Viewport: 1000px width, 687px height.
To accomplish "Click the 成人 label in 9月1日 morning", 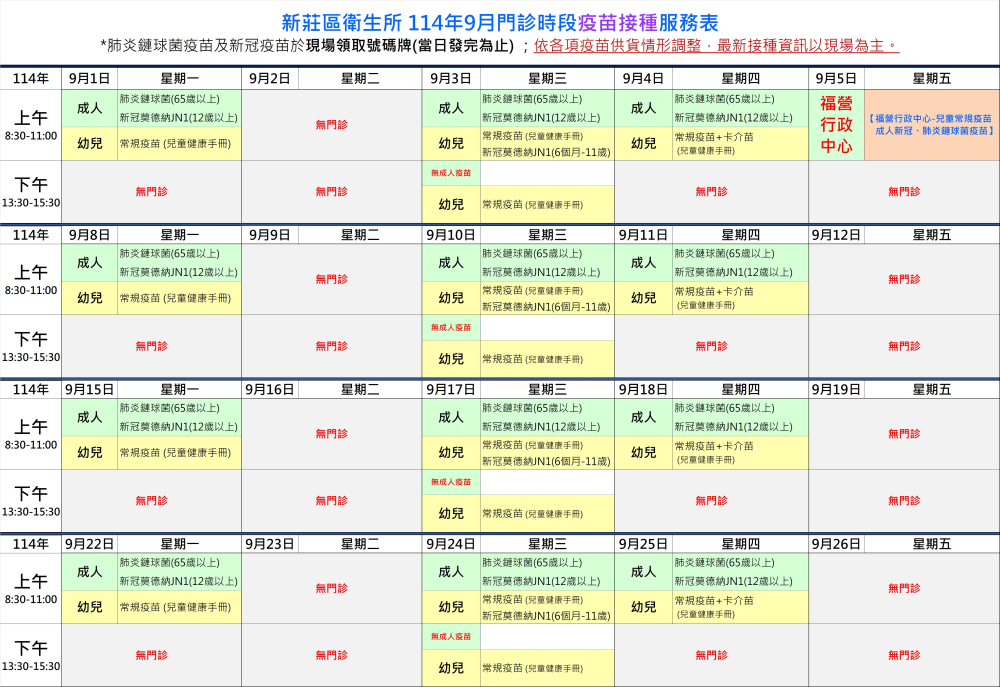I will point(89,108).
